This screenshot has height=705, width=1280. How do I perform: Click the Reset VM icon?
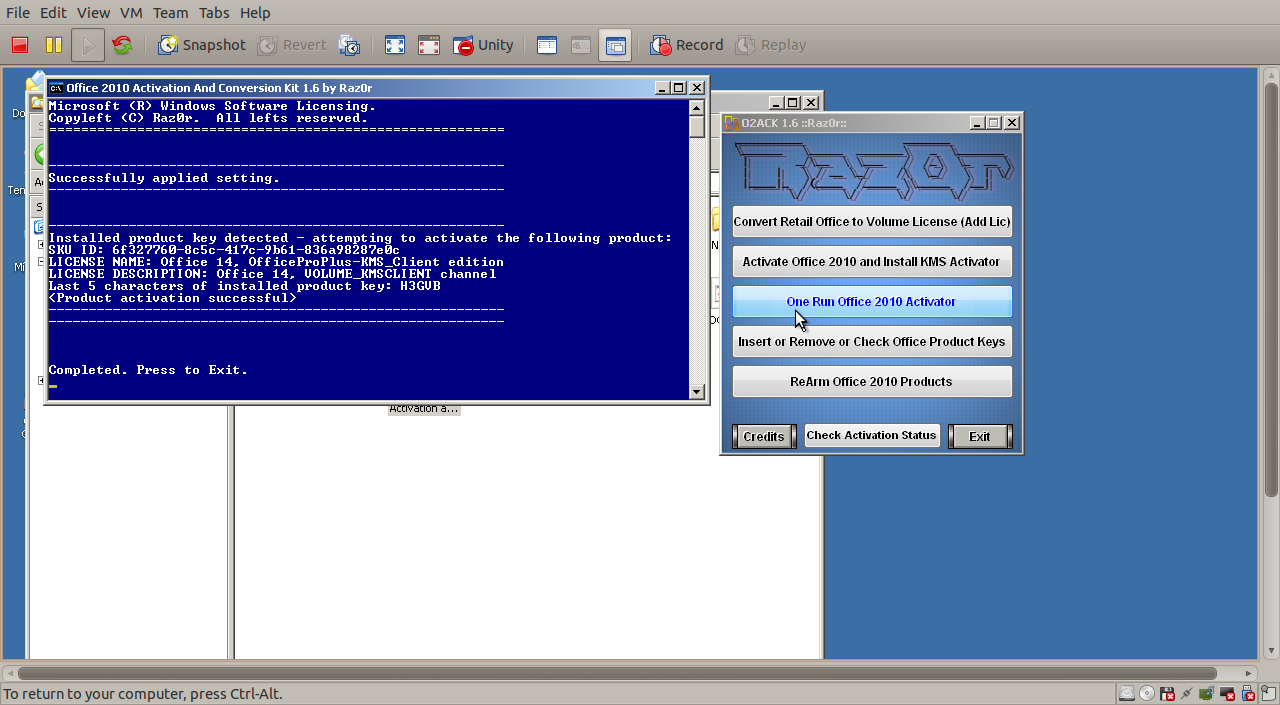[122, 45]
